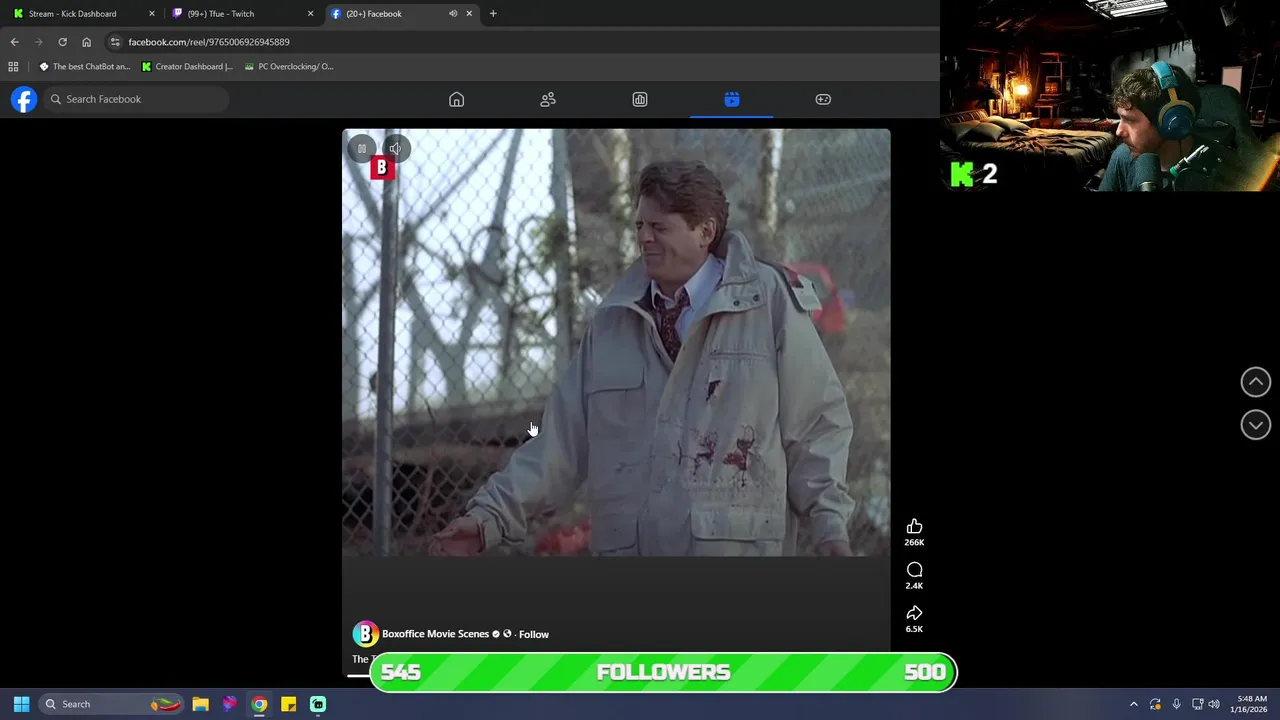Open Sticky Notes from the taskbar
The height and width of the screenshot is (720, 1280).
coord(288,704)
